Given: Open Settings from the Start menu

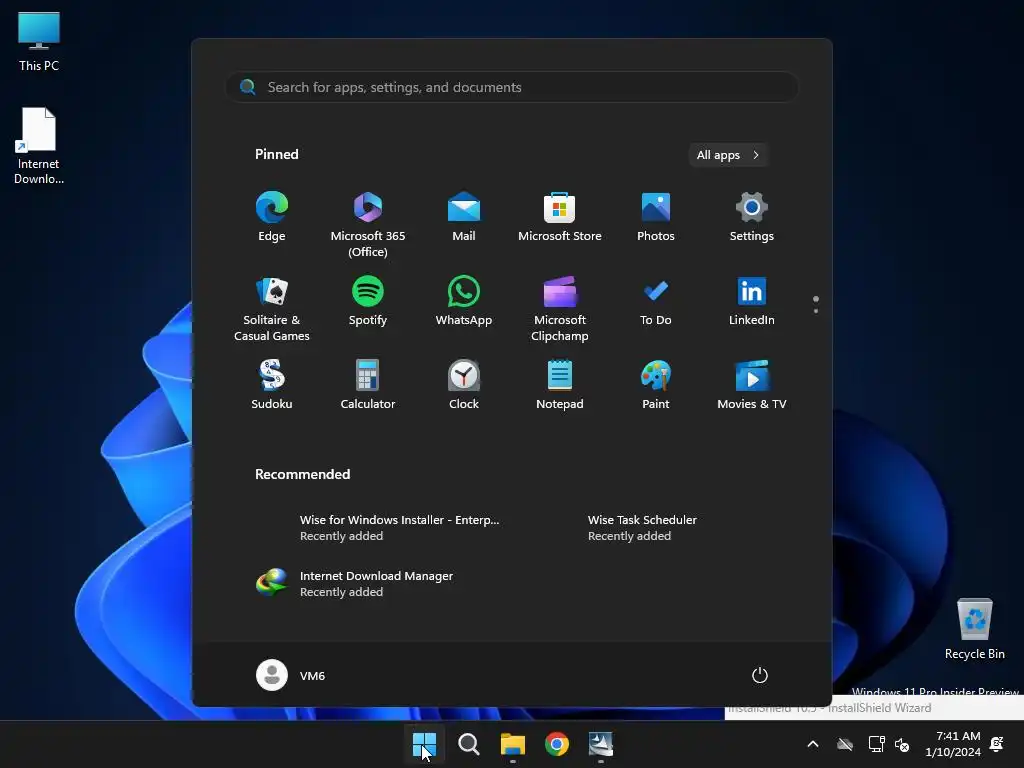Looking at the screenshot, I should point(752,217).
